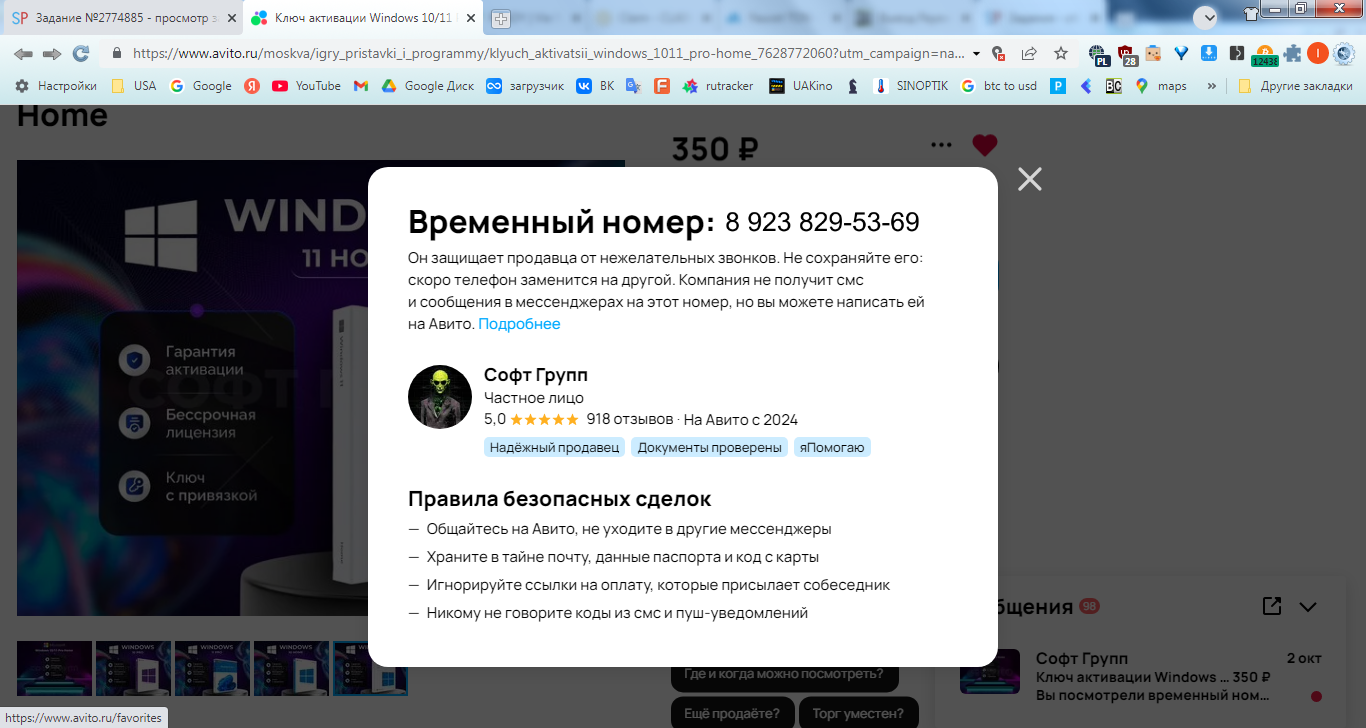Open the Google Диск bookmark
Screen dimensions: 1366x728
428,86
